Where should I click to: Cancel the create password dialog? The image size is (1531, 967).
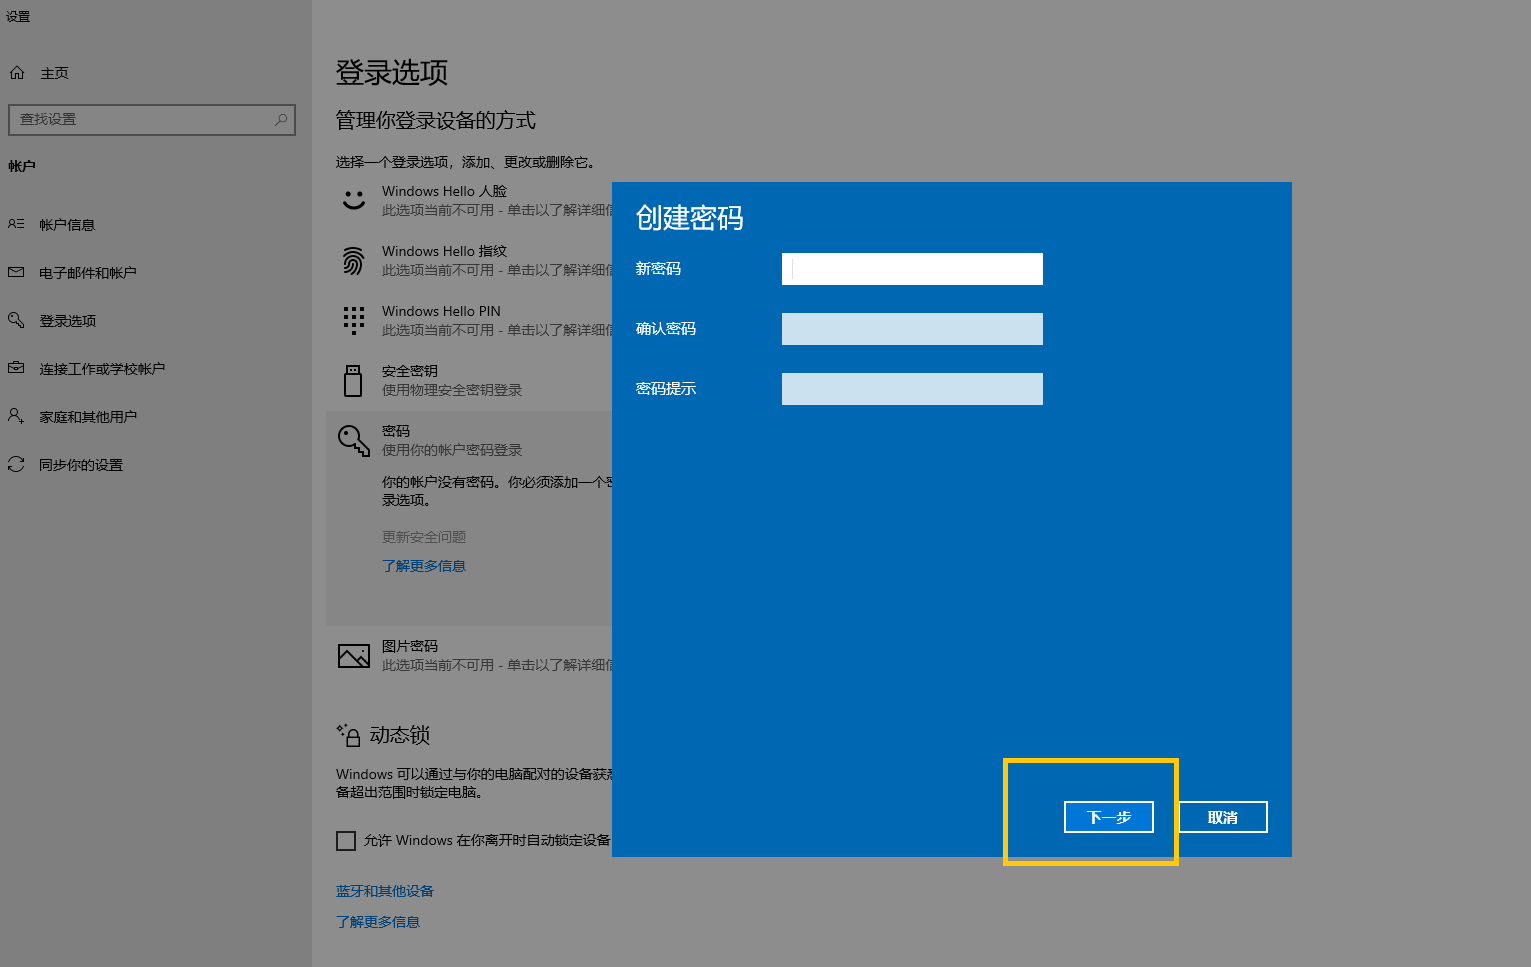[x=1222, y=817]
